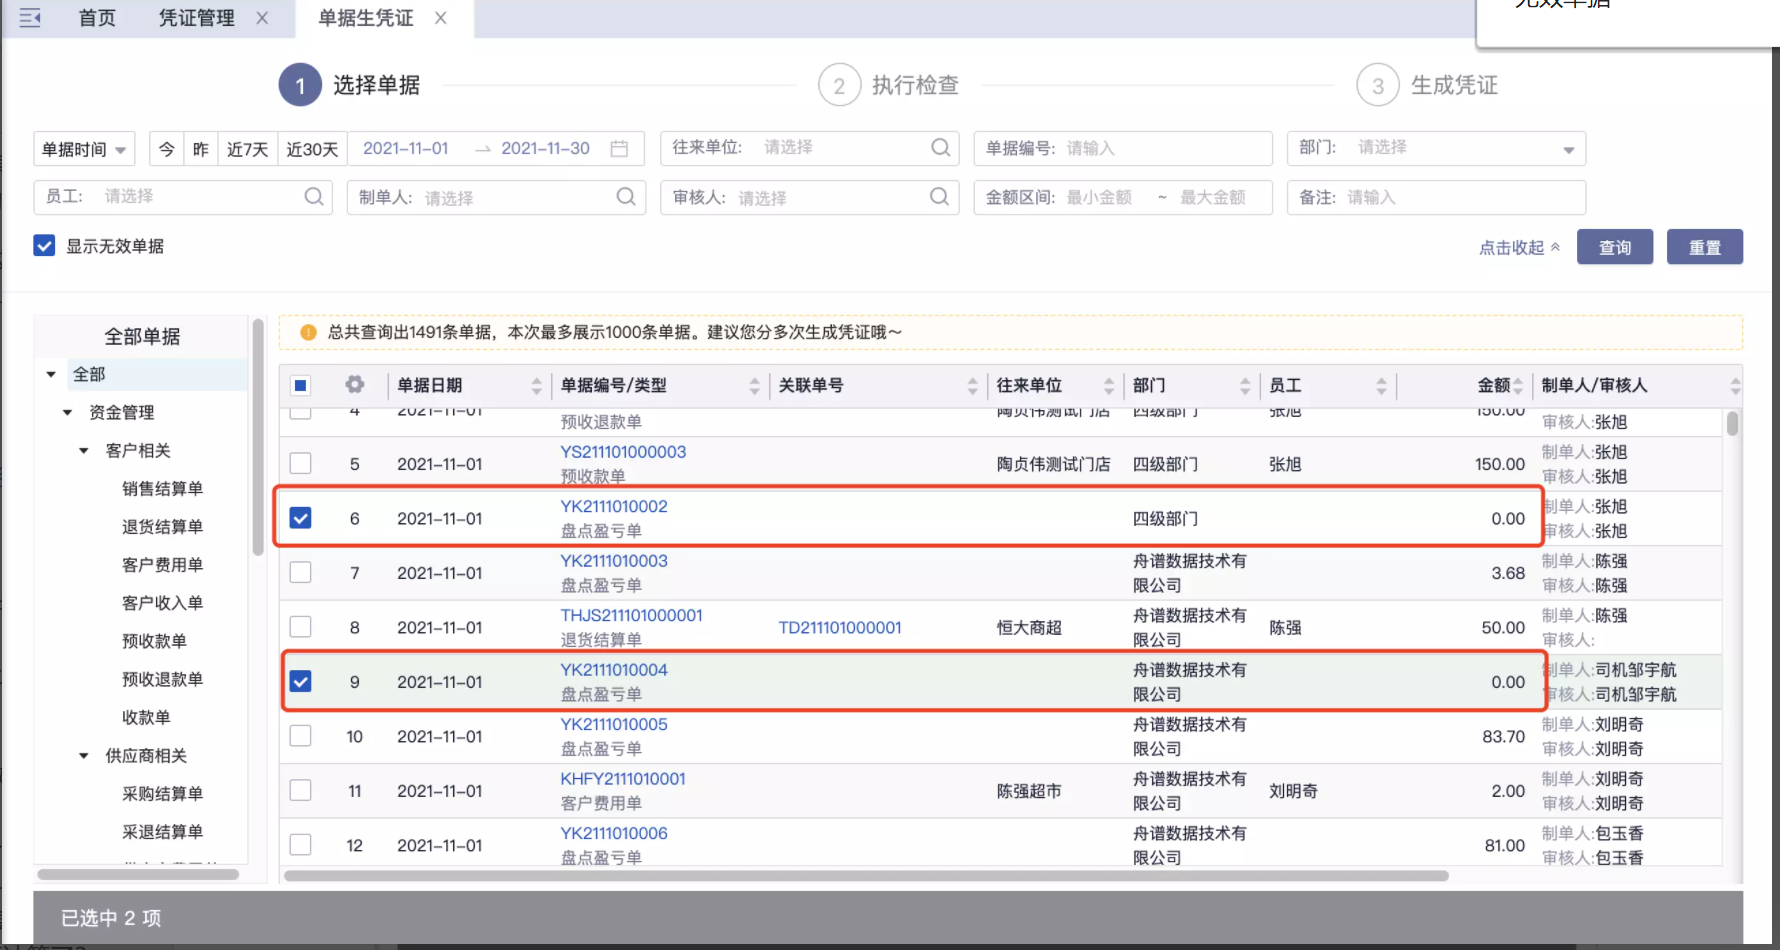Open the 部门 filter dropdown

1436,149
